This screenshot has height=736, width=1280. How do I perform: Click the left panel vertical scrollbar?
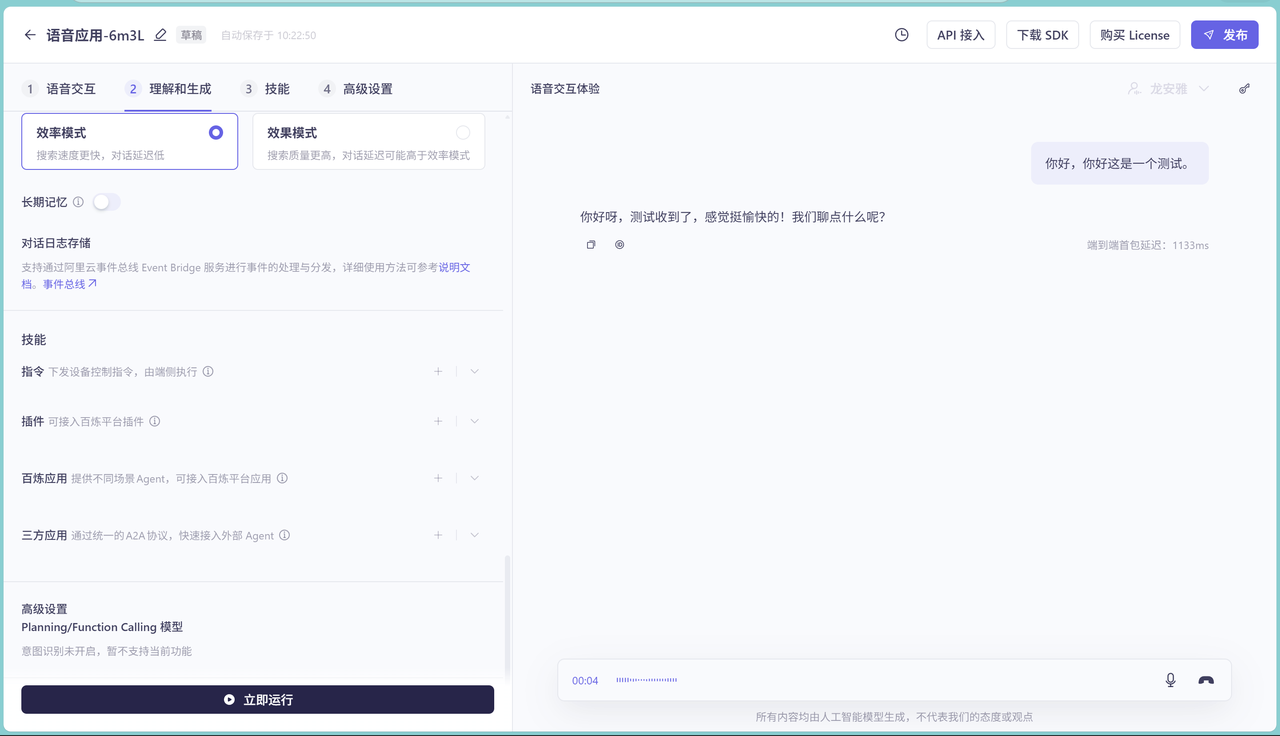506,616
